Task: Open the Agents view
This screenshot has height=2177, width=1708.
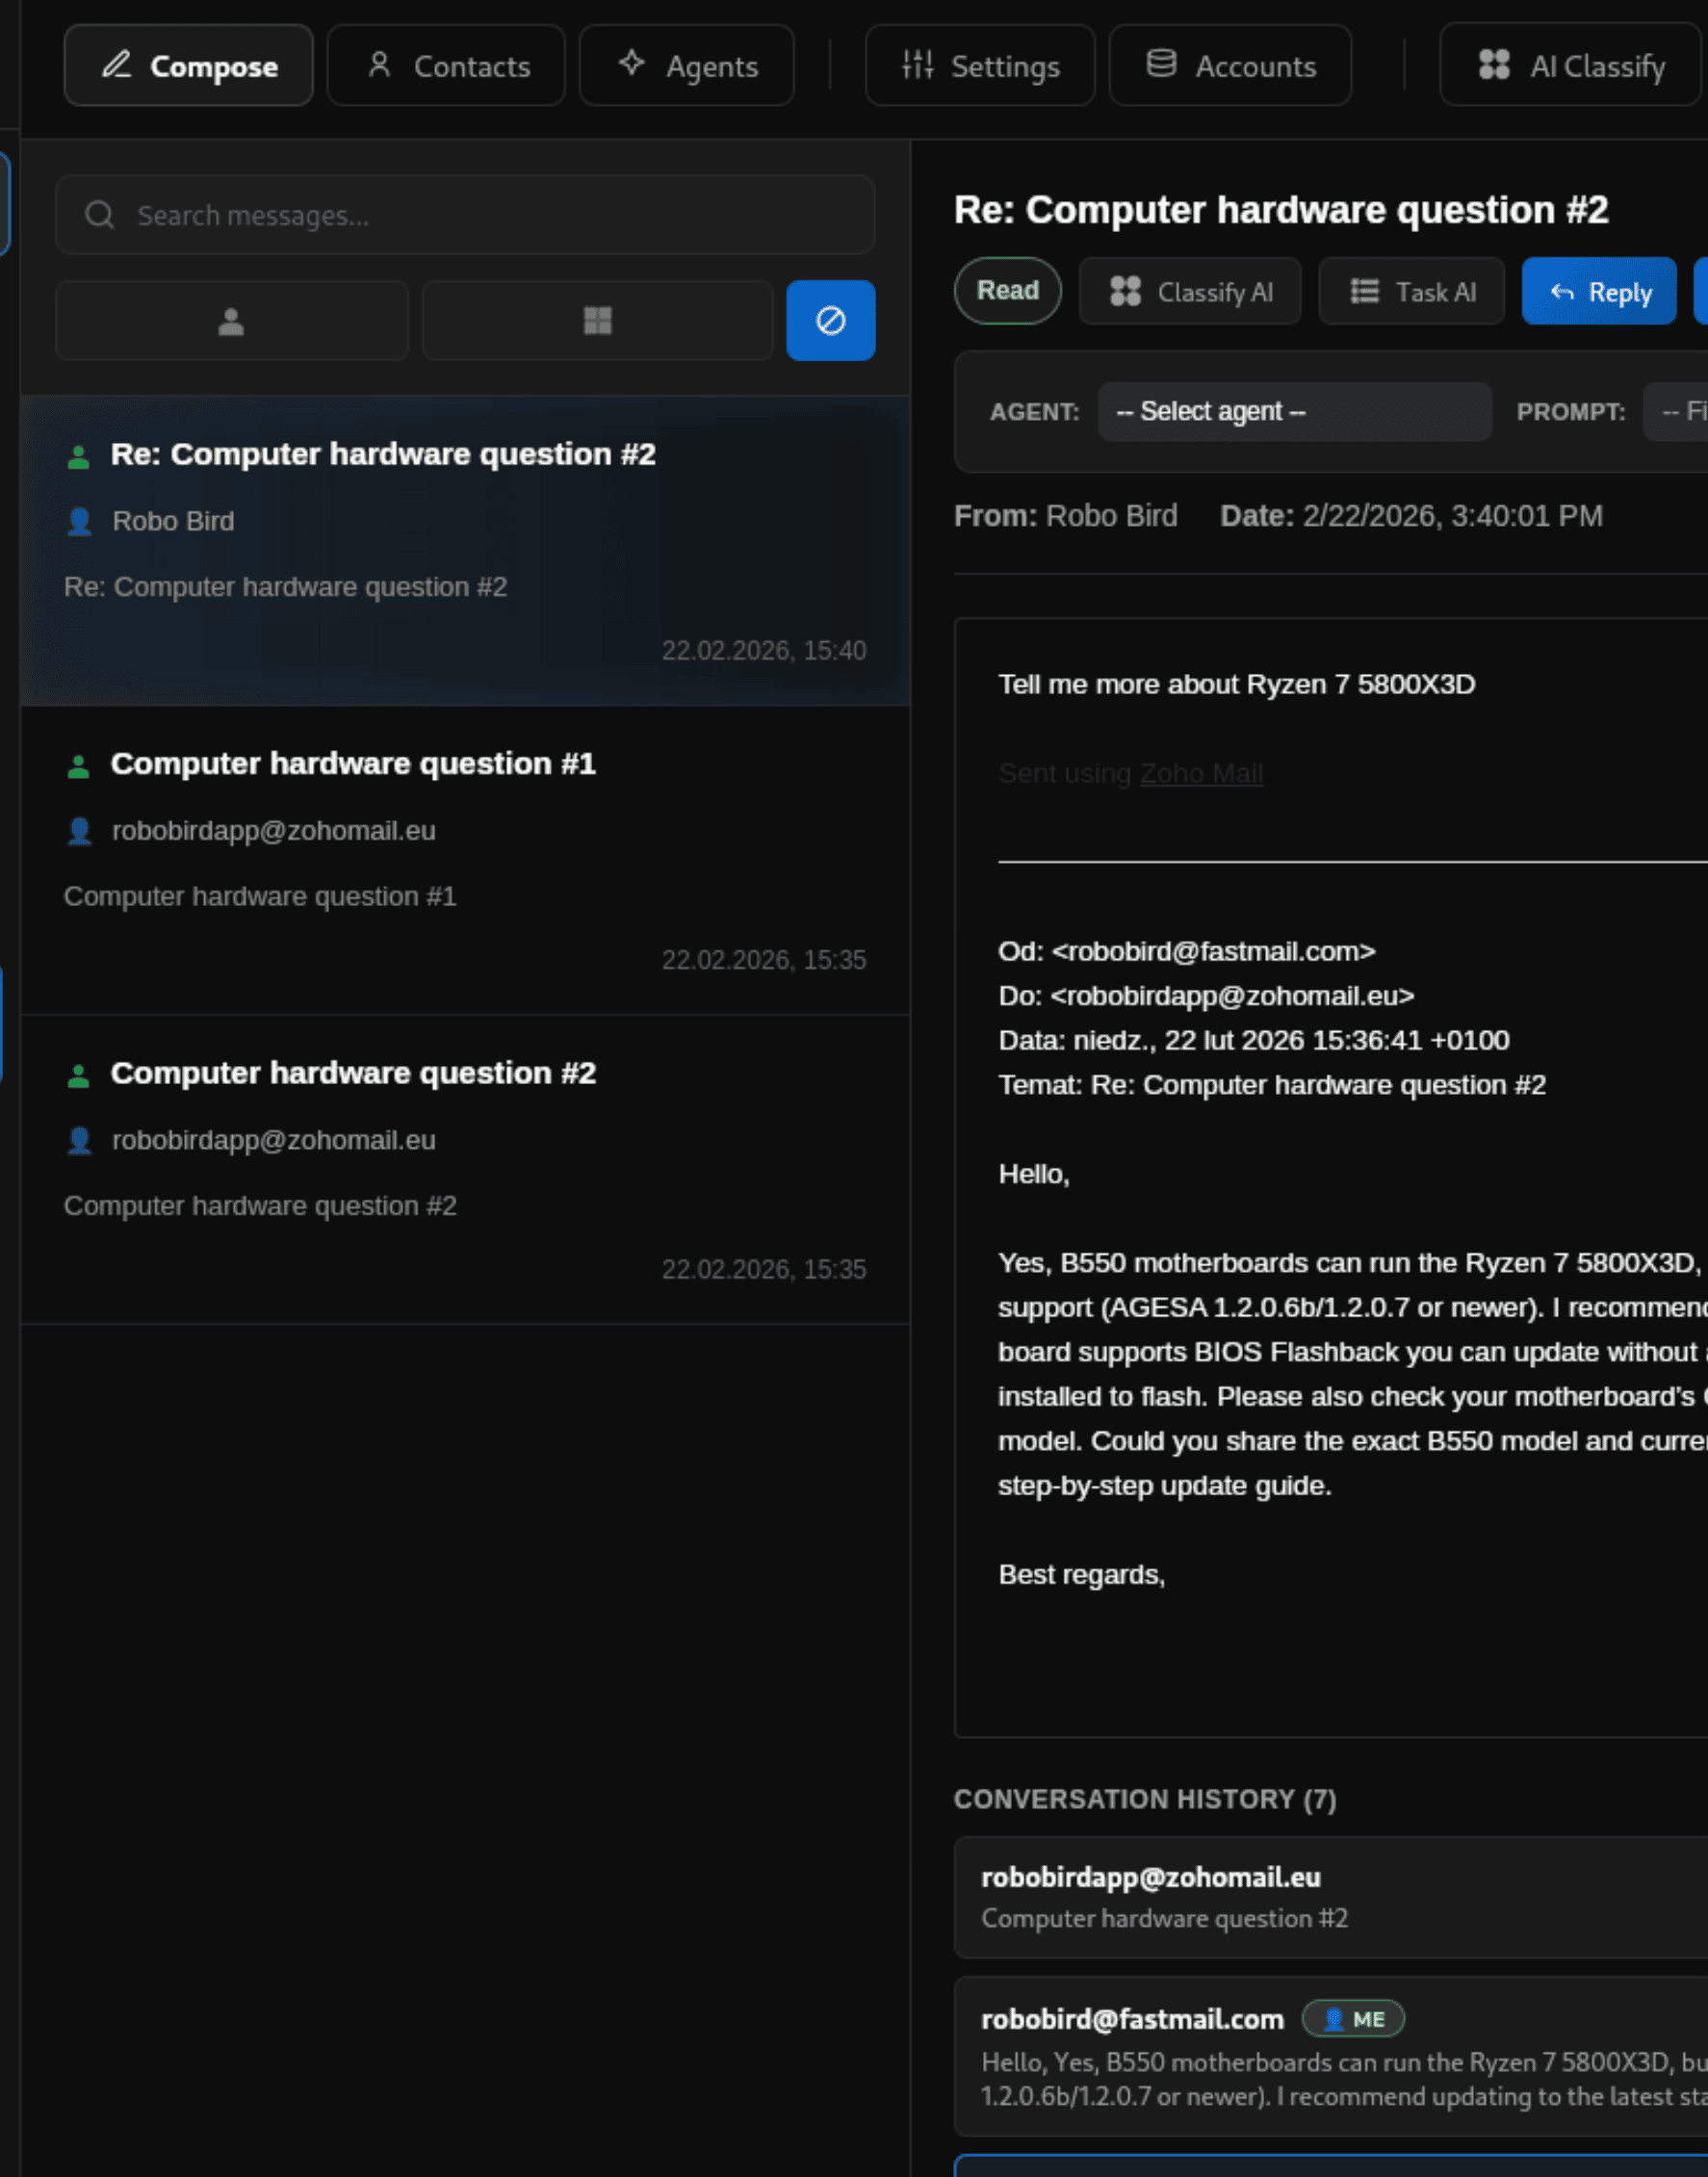Action: (x=686, y=65)
